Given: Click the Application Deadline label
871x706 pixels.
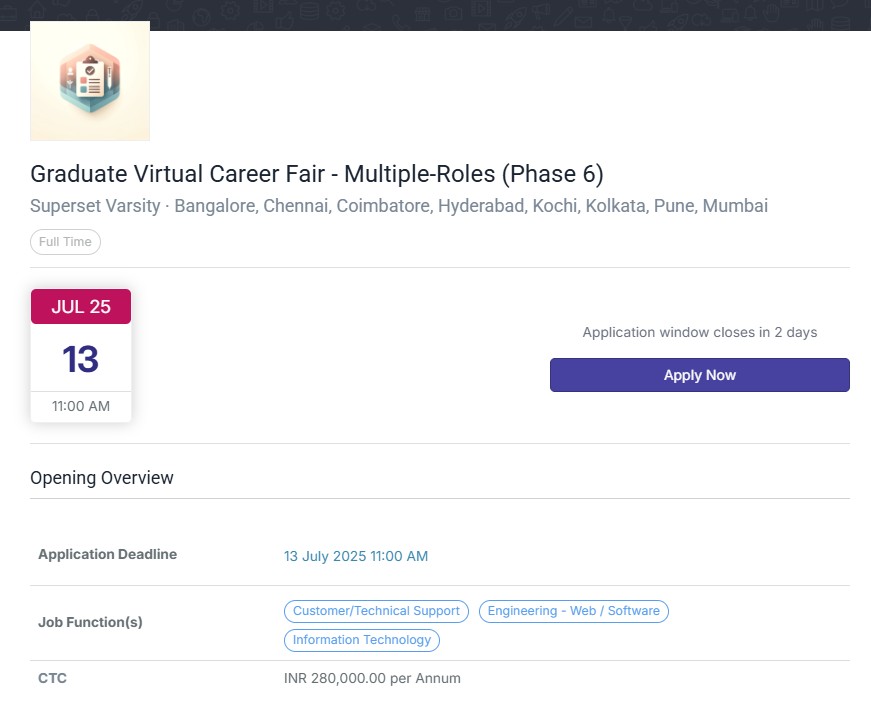Looking at the screenshot, I should point(107,555).
